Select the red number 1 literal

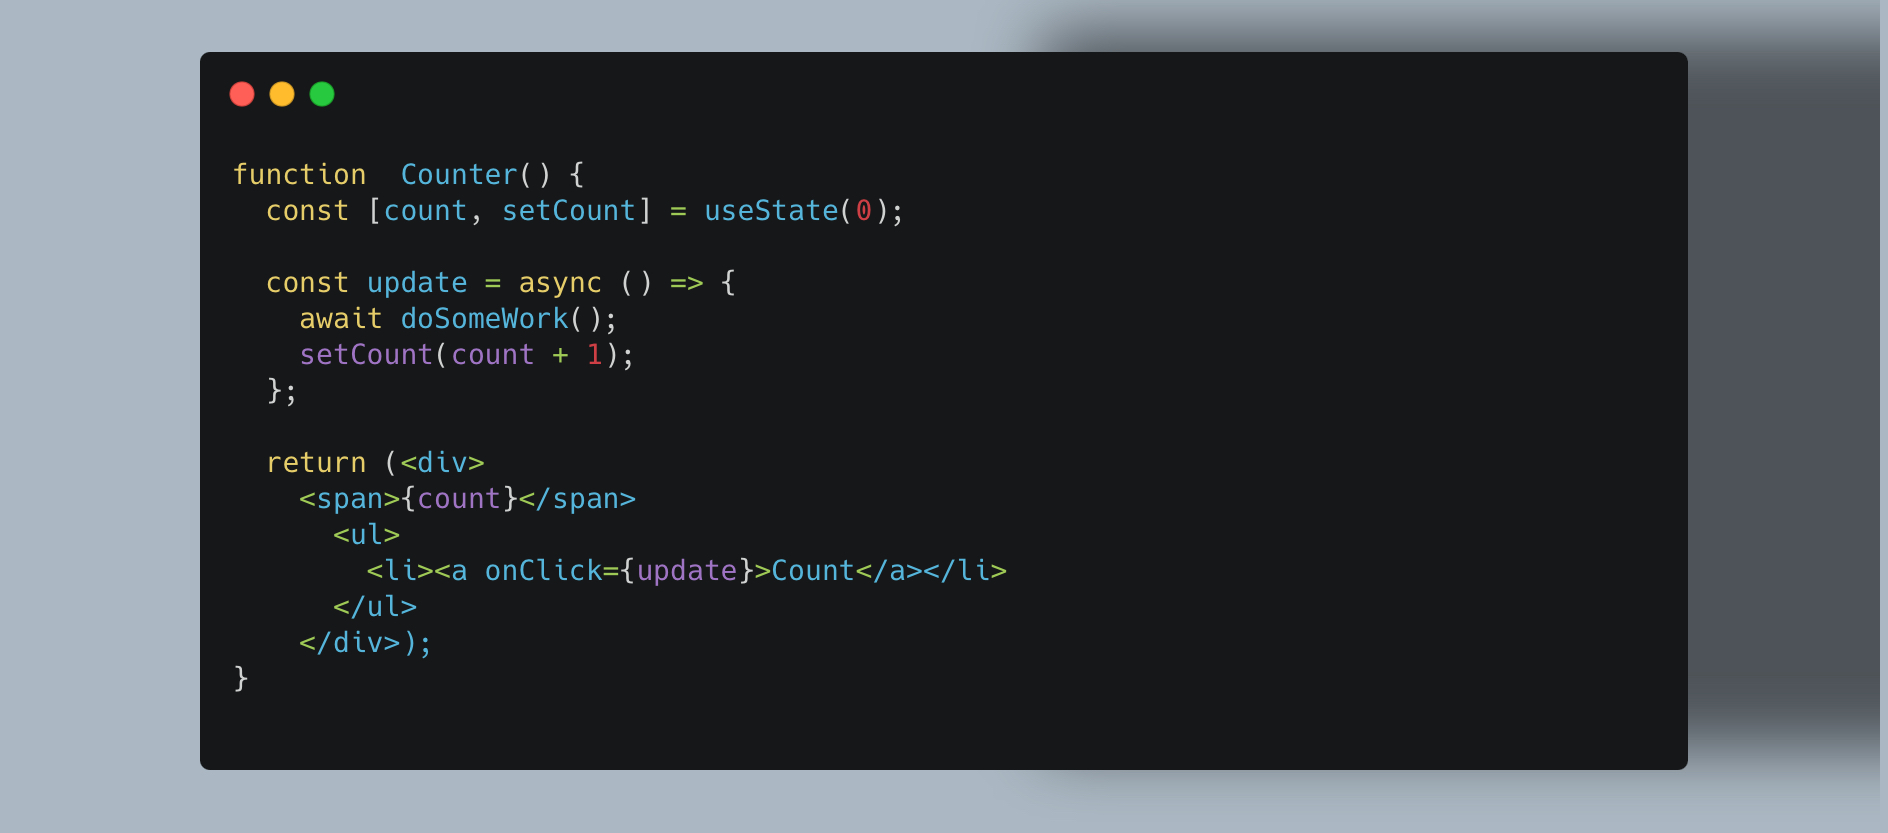tap(594, 355)
